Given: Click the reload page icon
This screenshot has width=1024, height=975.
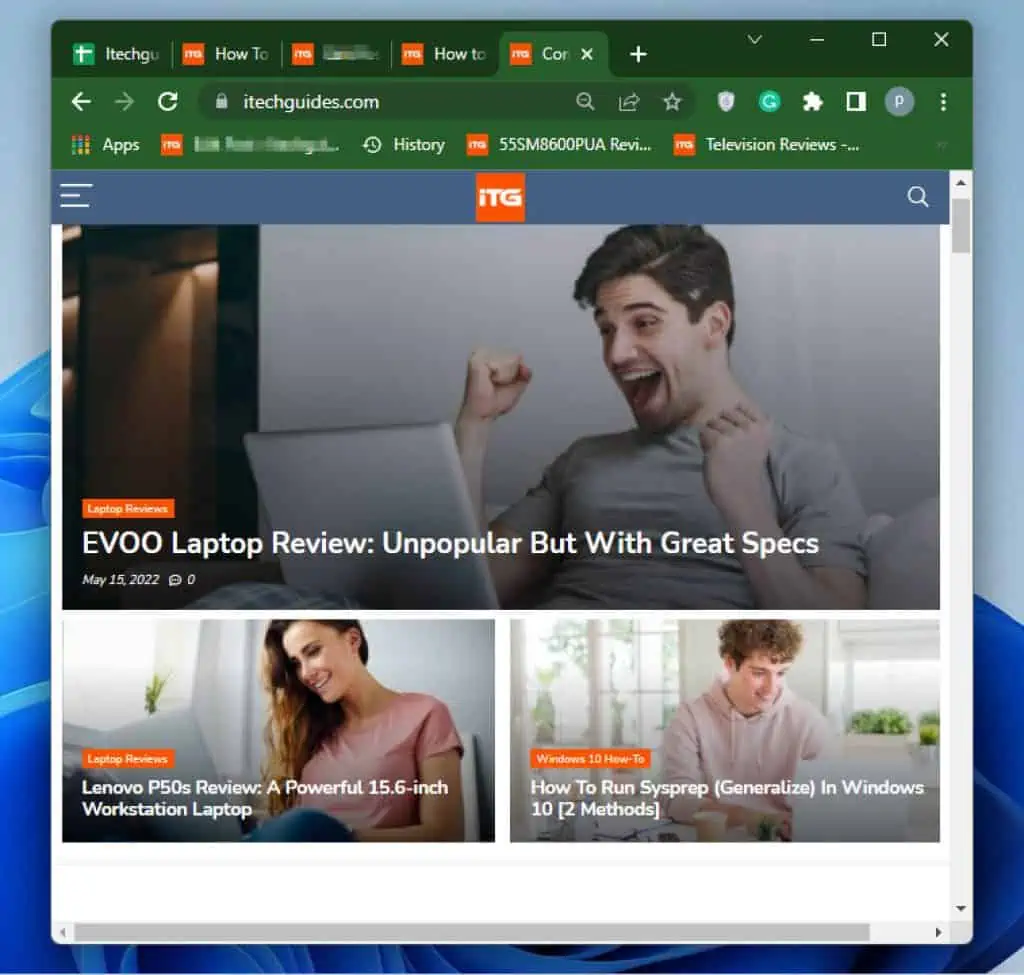Looking at the screenshot, I should pos(168,101).
